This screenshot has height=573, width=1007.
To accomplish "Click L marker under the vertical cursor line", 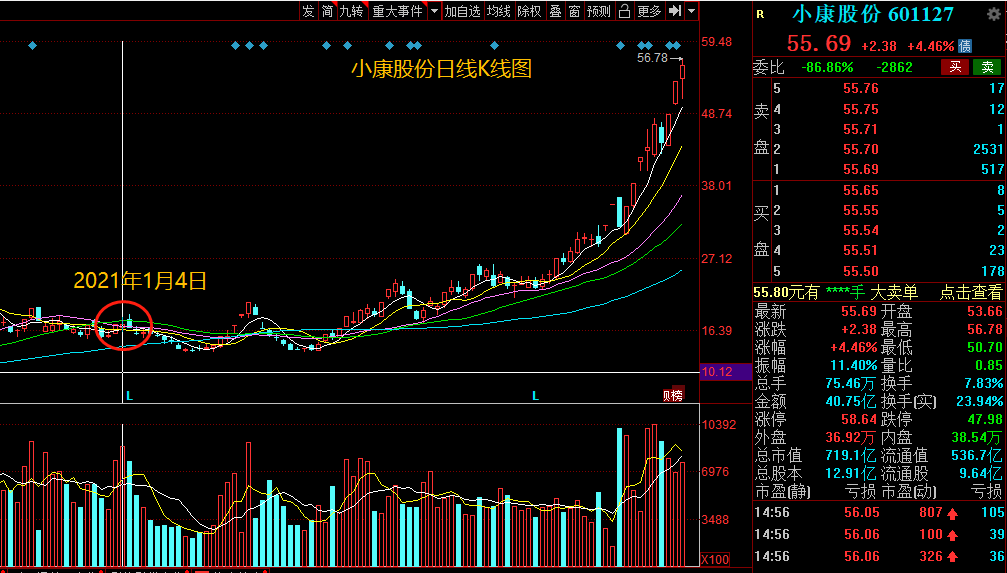I will tap(129, 396).
